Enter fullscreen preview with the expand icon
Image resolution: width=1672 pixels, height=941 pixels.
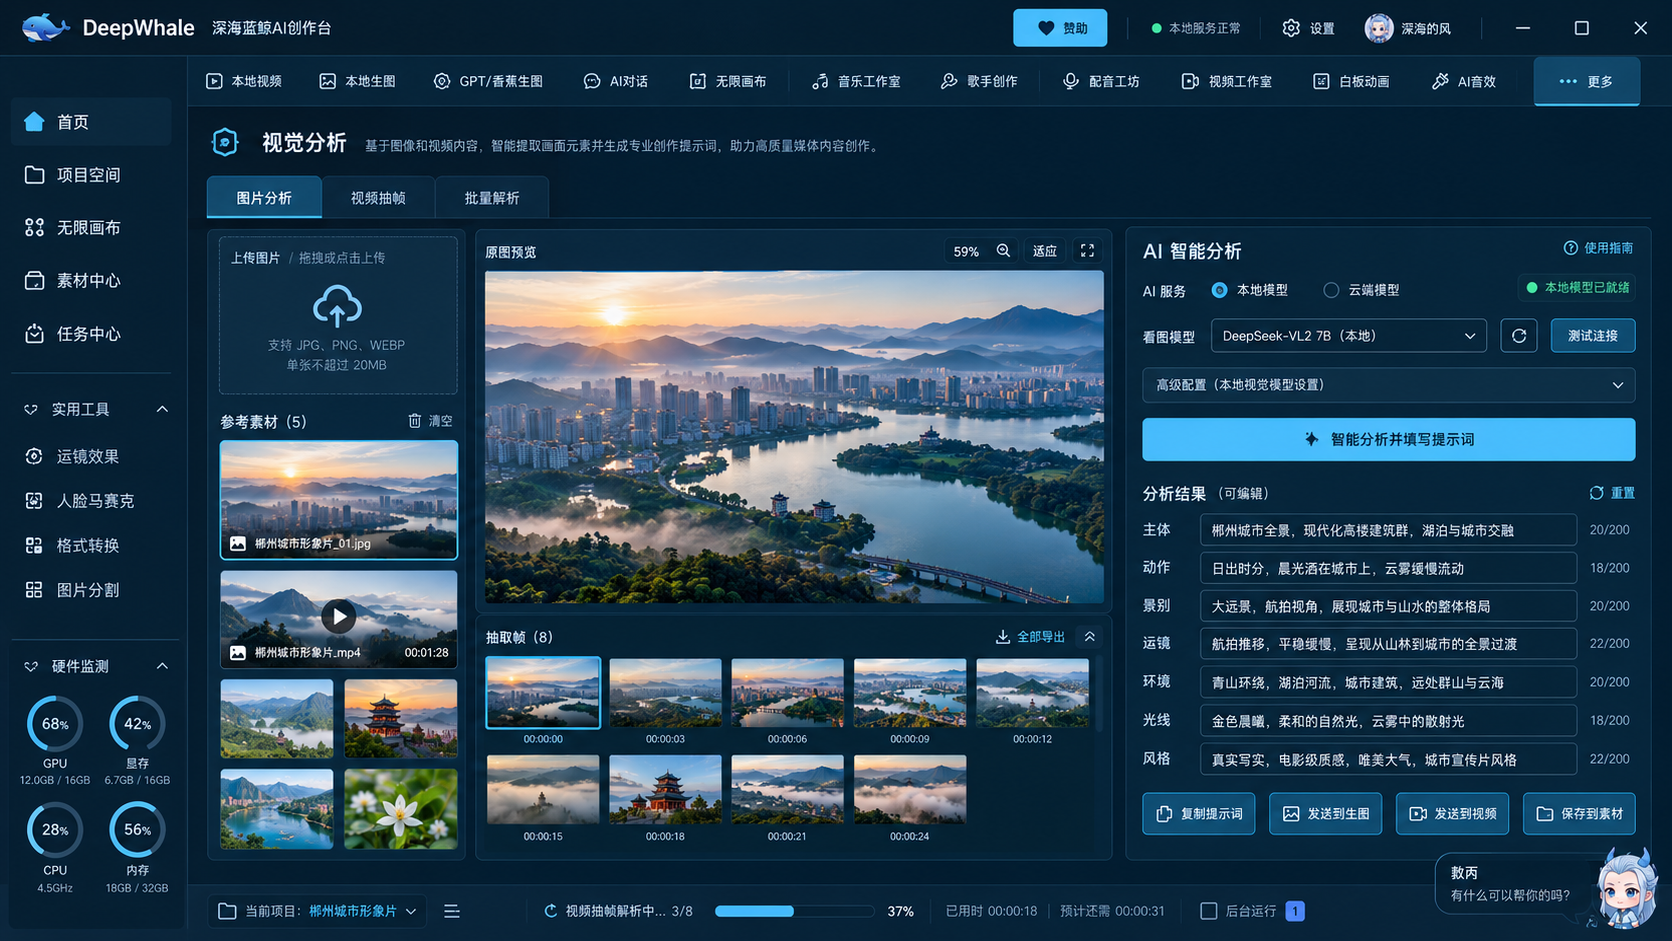point(1087,251)
